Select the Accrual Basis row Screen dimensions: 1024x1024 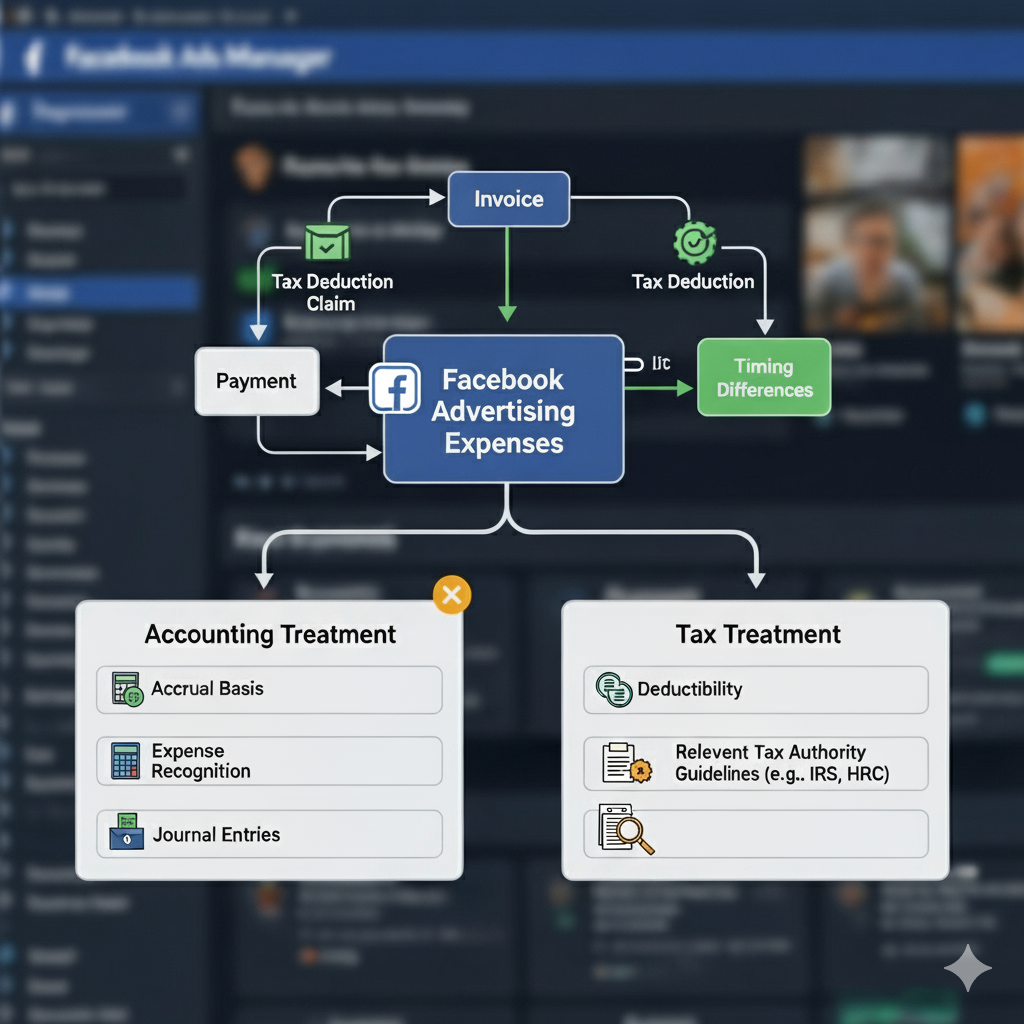point(269,690)
